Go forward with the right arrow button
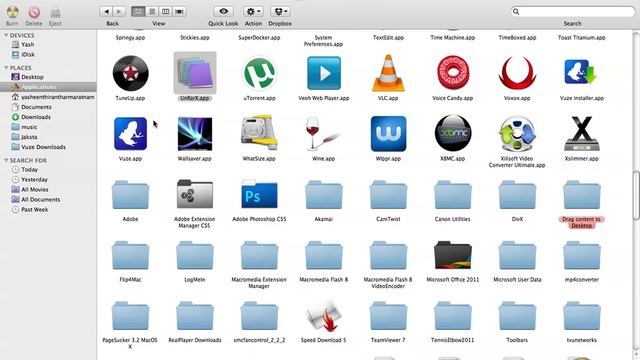The image size is (640, 360). pyautogui.click(x=119, y=11)
